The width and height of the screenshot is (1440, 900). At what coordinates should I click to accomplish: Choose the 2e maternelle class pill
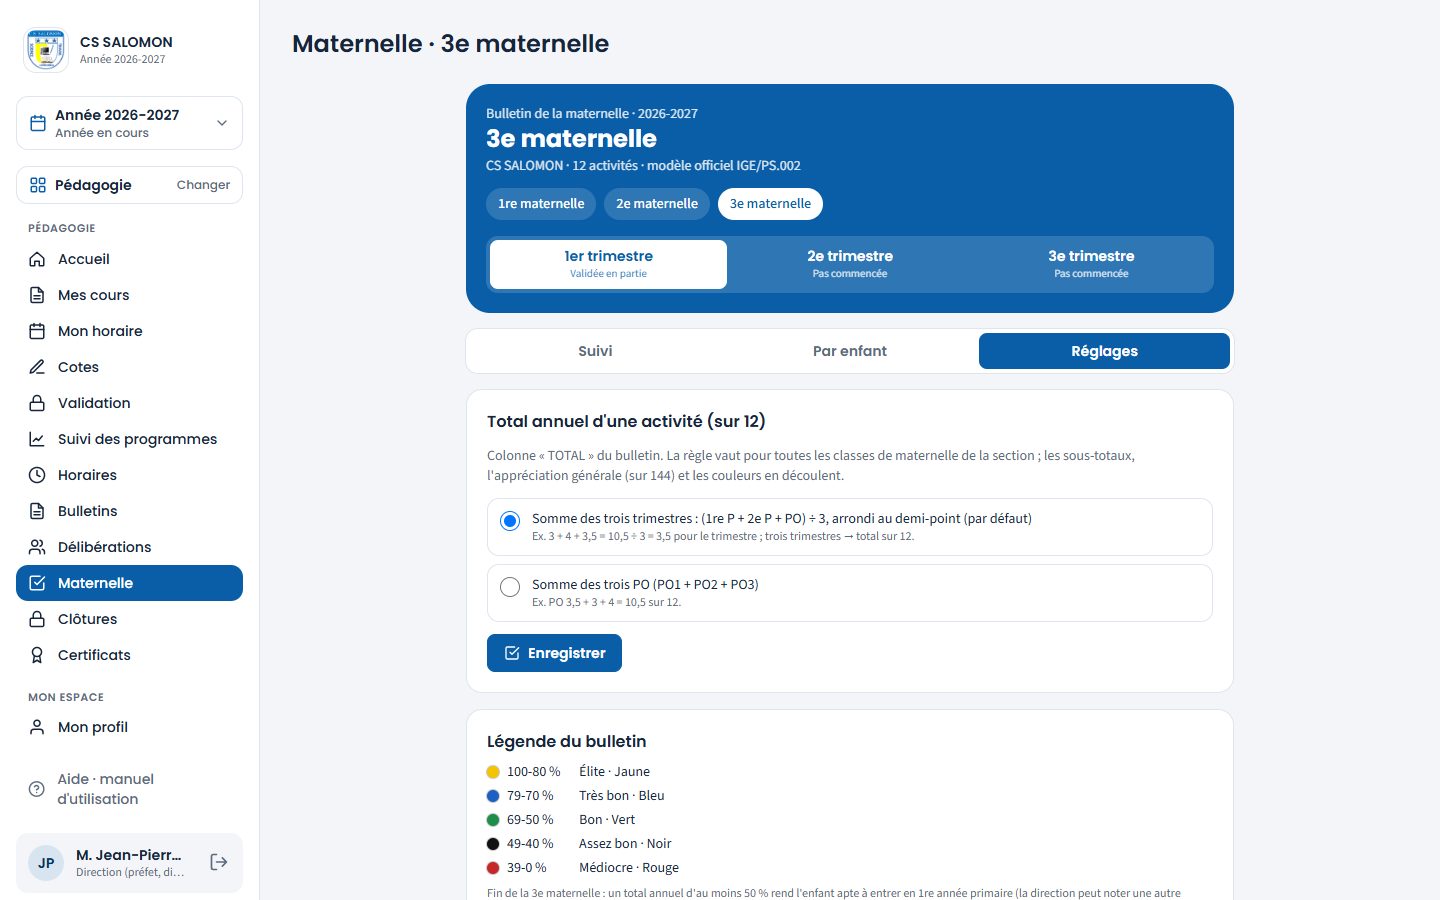click(657, 204)
